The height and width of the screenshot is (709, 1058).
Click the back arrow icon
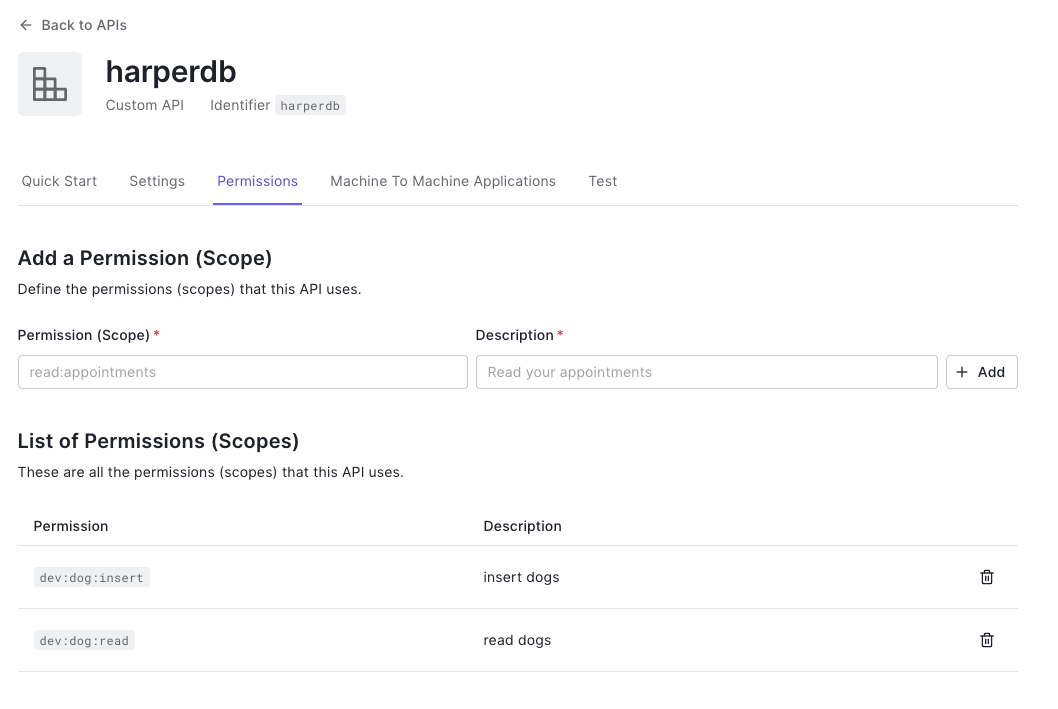(x=26, y=25)
